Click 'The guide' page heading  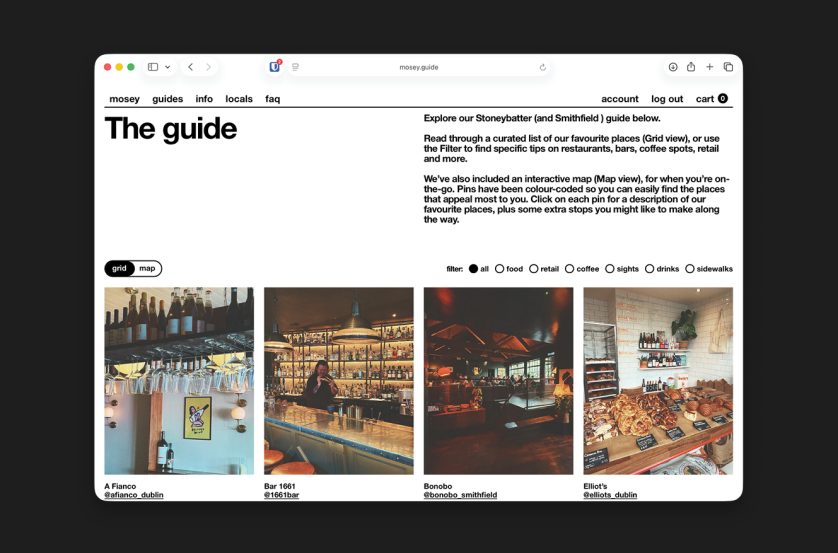pos(171,129)
